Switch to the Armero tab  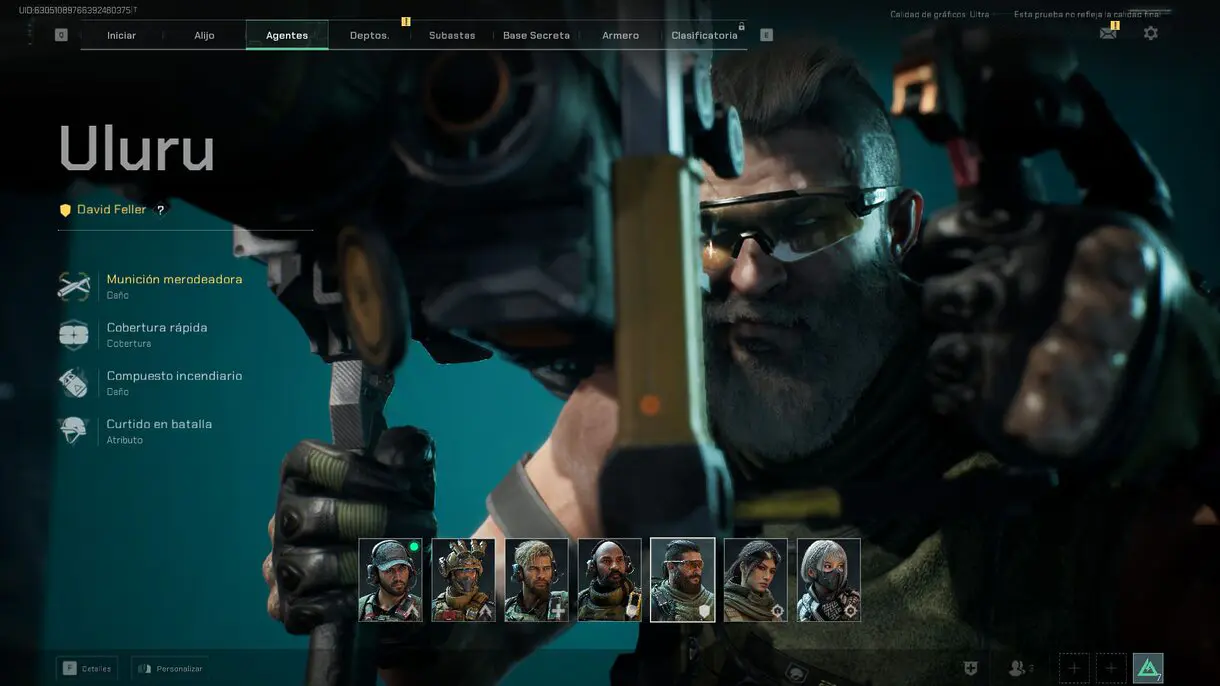pyautogui.click(x=620, y=35)
